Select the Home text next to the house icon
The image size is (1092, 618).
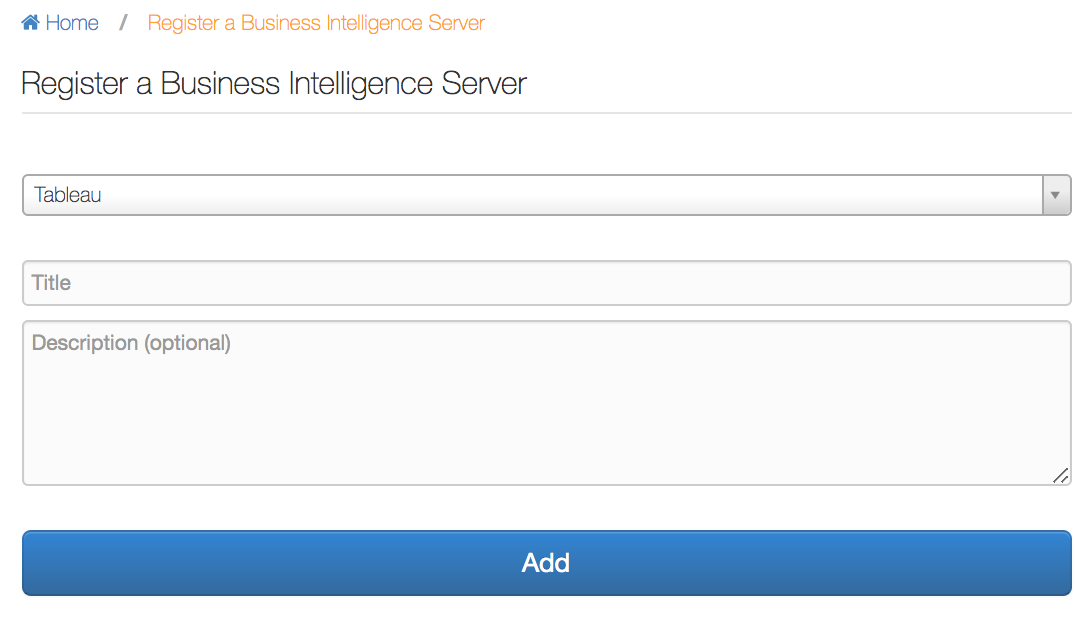(72, 23)
